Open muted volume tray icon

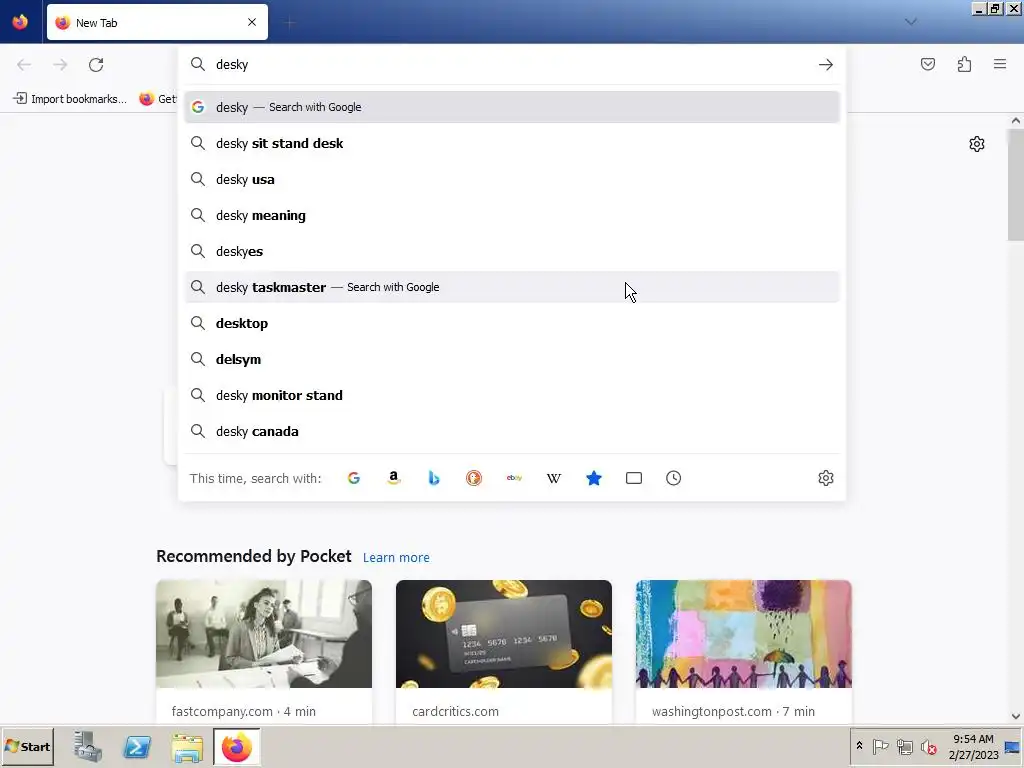tap(929, 746)
